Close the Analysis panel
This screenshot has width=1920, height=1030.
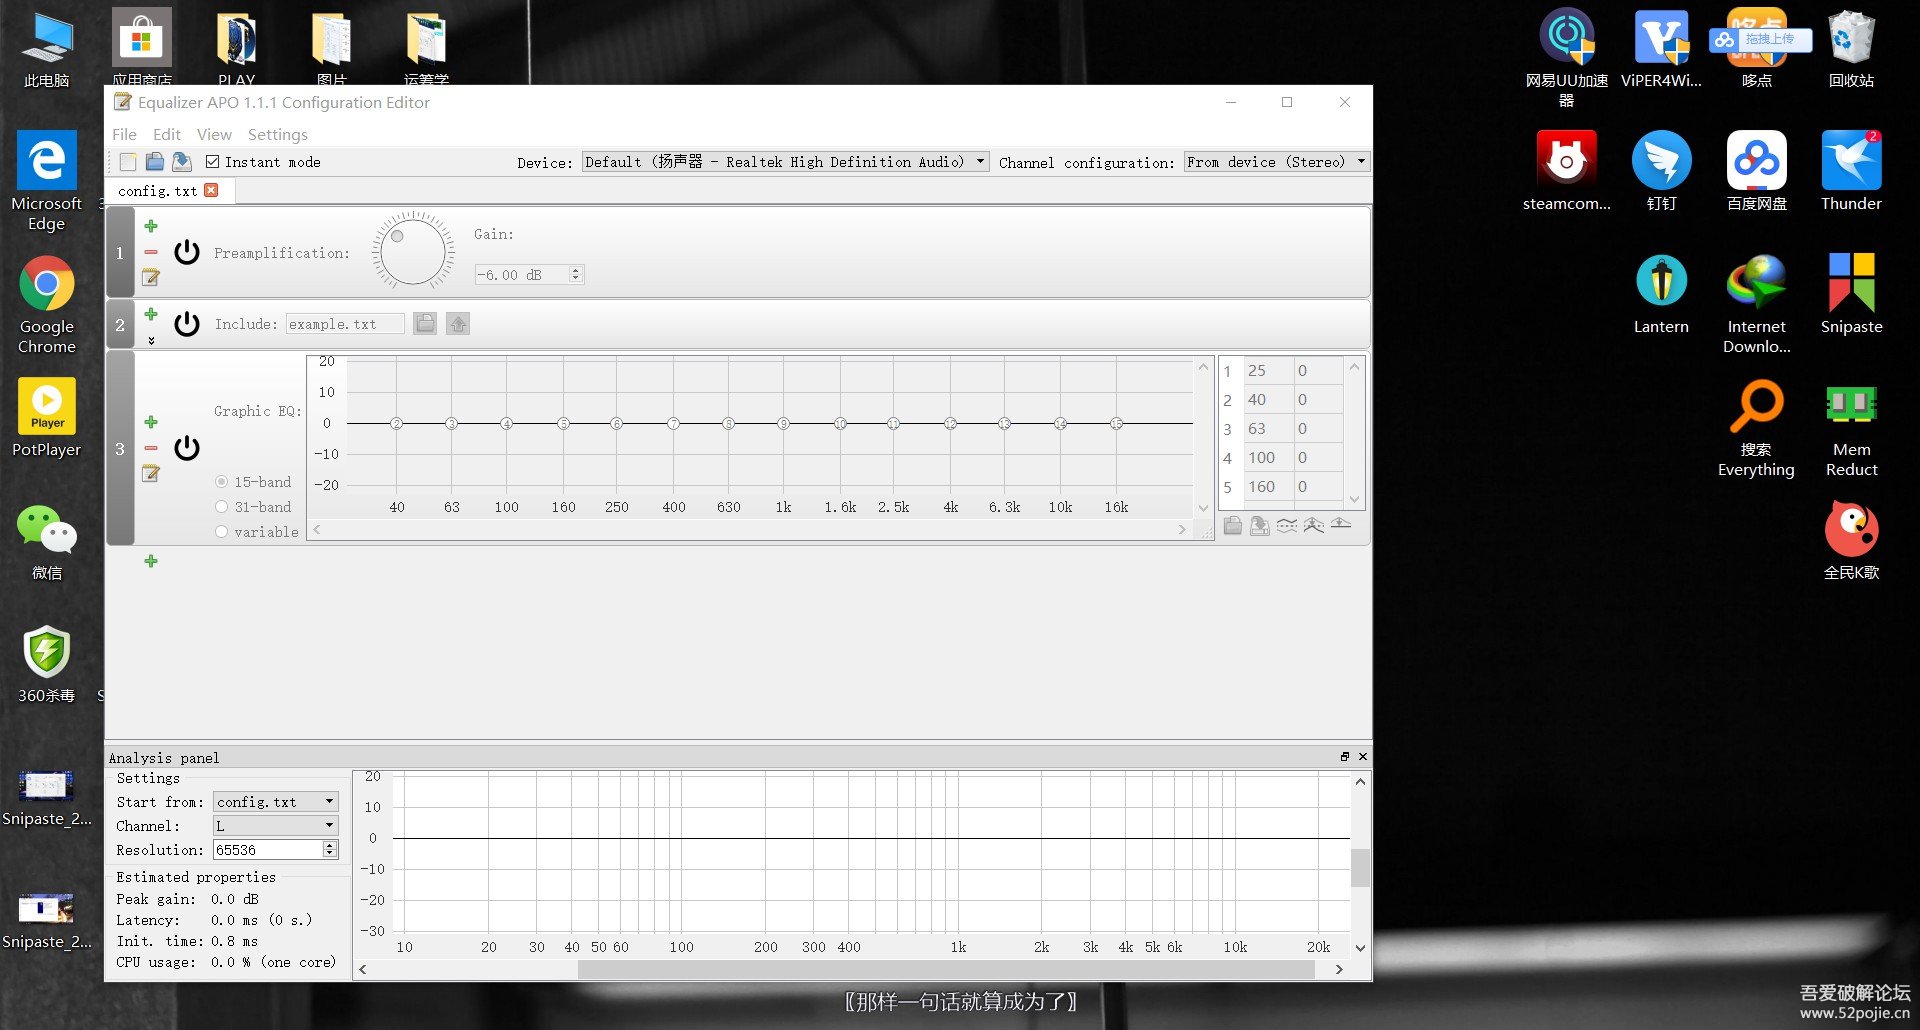pyautogui.click(x=1363, y=757)
